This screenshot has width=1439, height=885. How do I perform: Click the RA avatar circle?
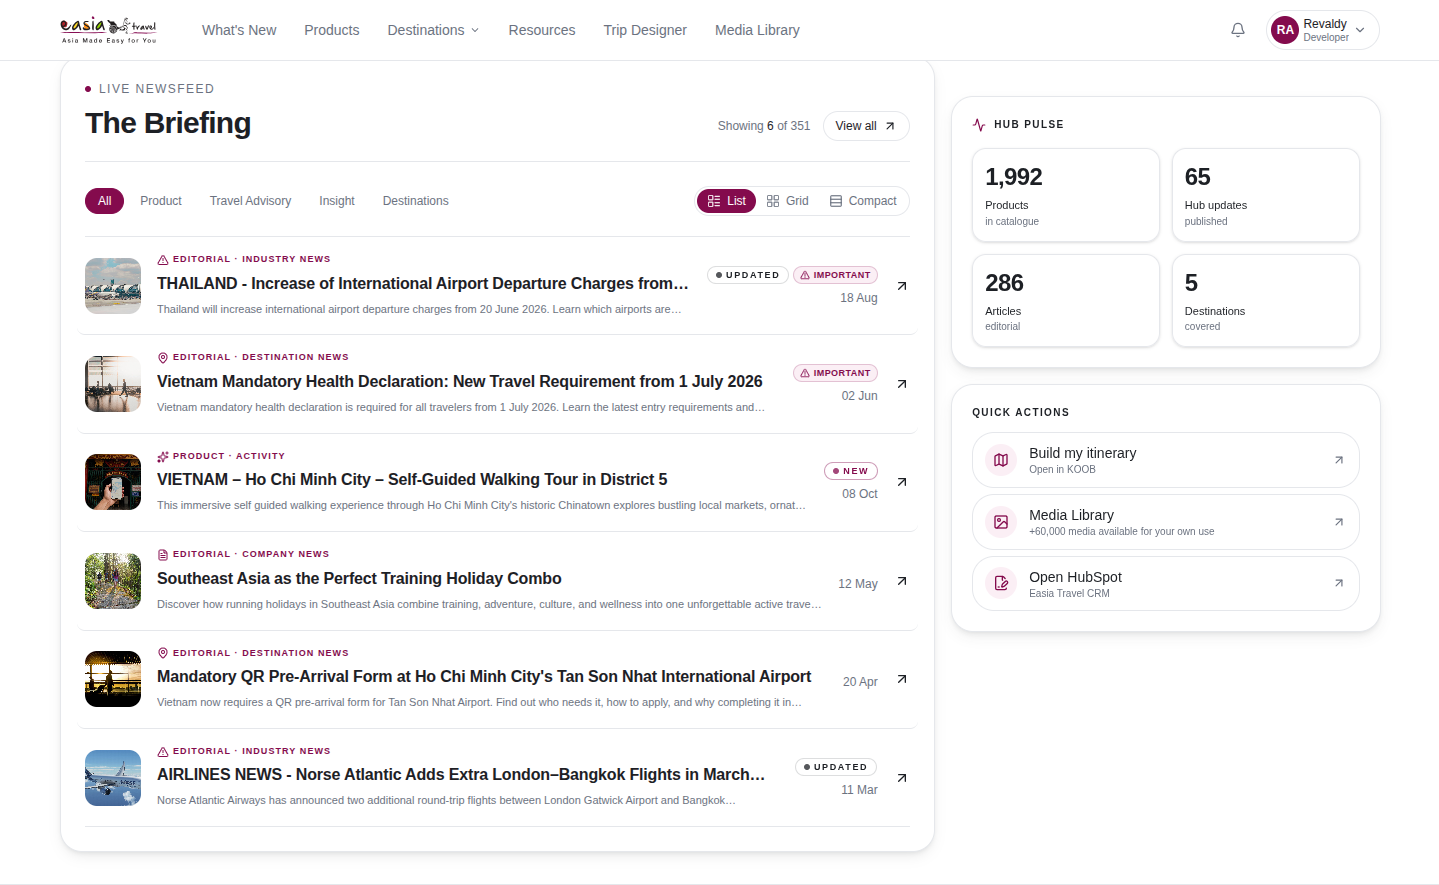[x=1285, y=30]
